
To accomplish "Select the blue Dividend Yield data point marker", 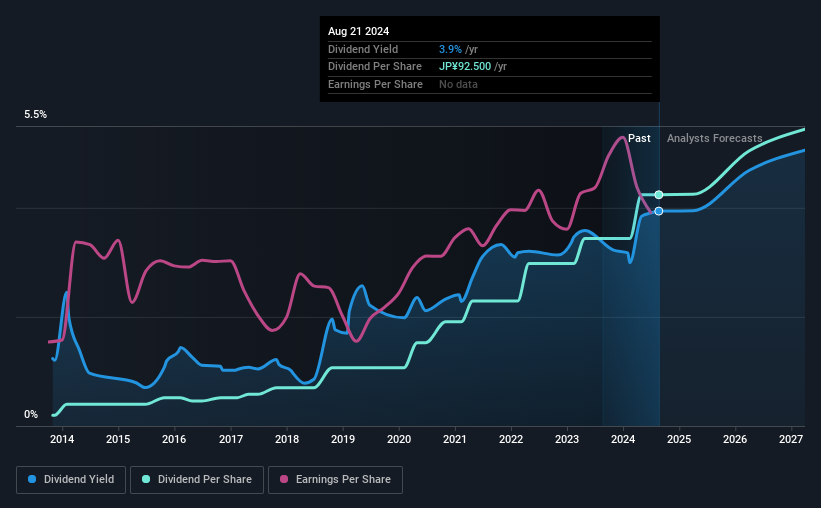I will [659, 211].
